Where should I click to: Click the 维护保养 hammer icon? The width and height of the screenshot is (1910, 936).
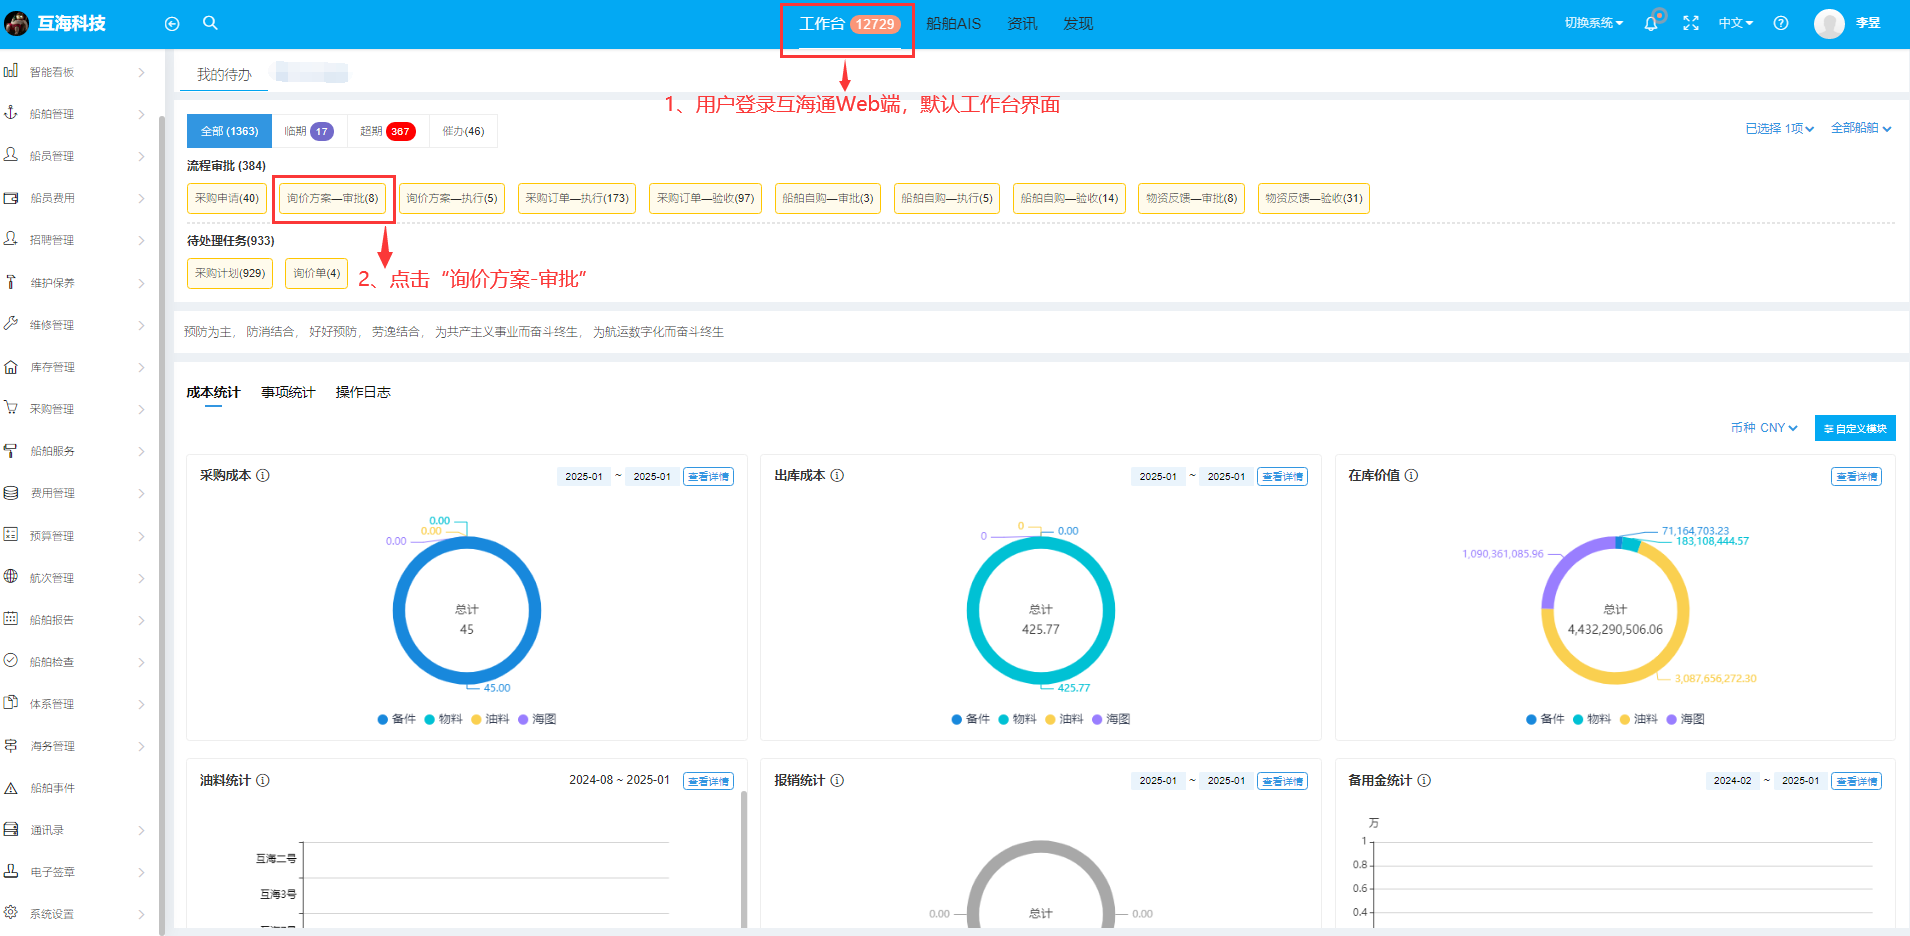pyautogui.click(x=11, y=282)
